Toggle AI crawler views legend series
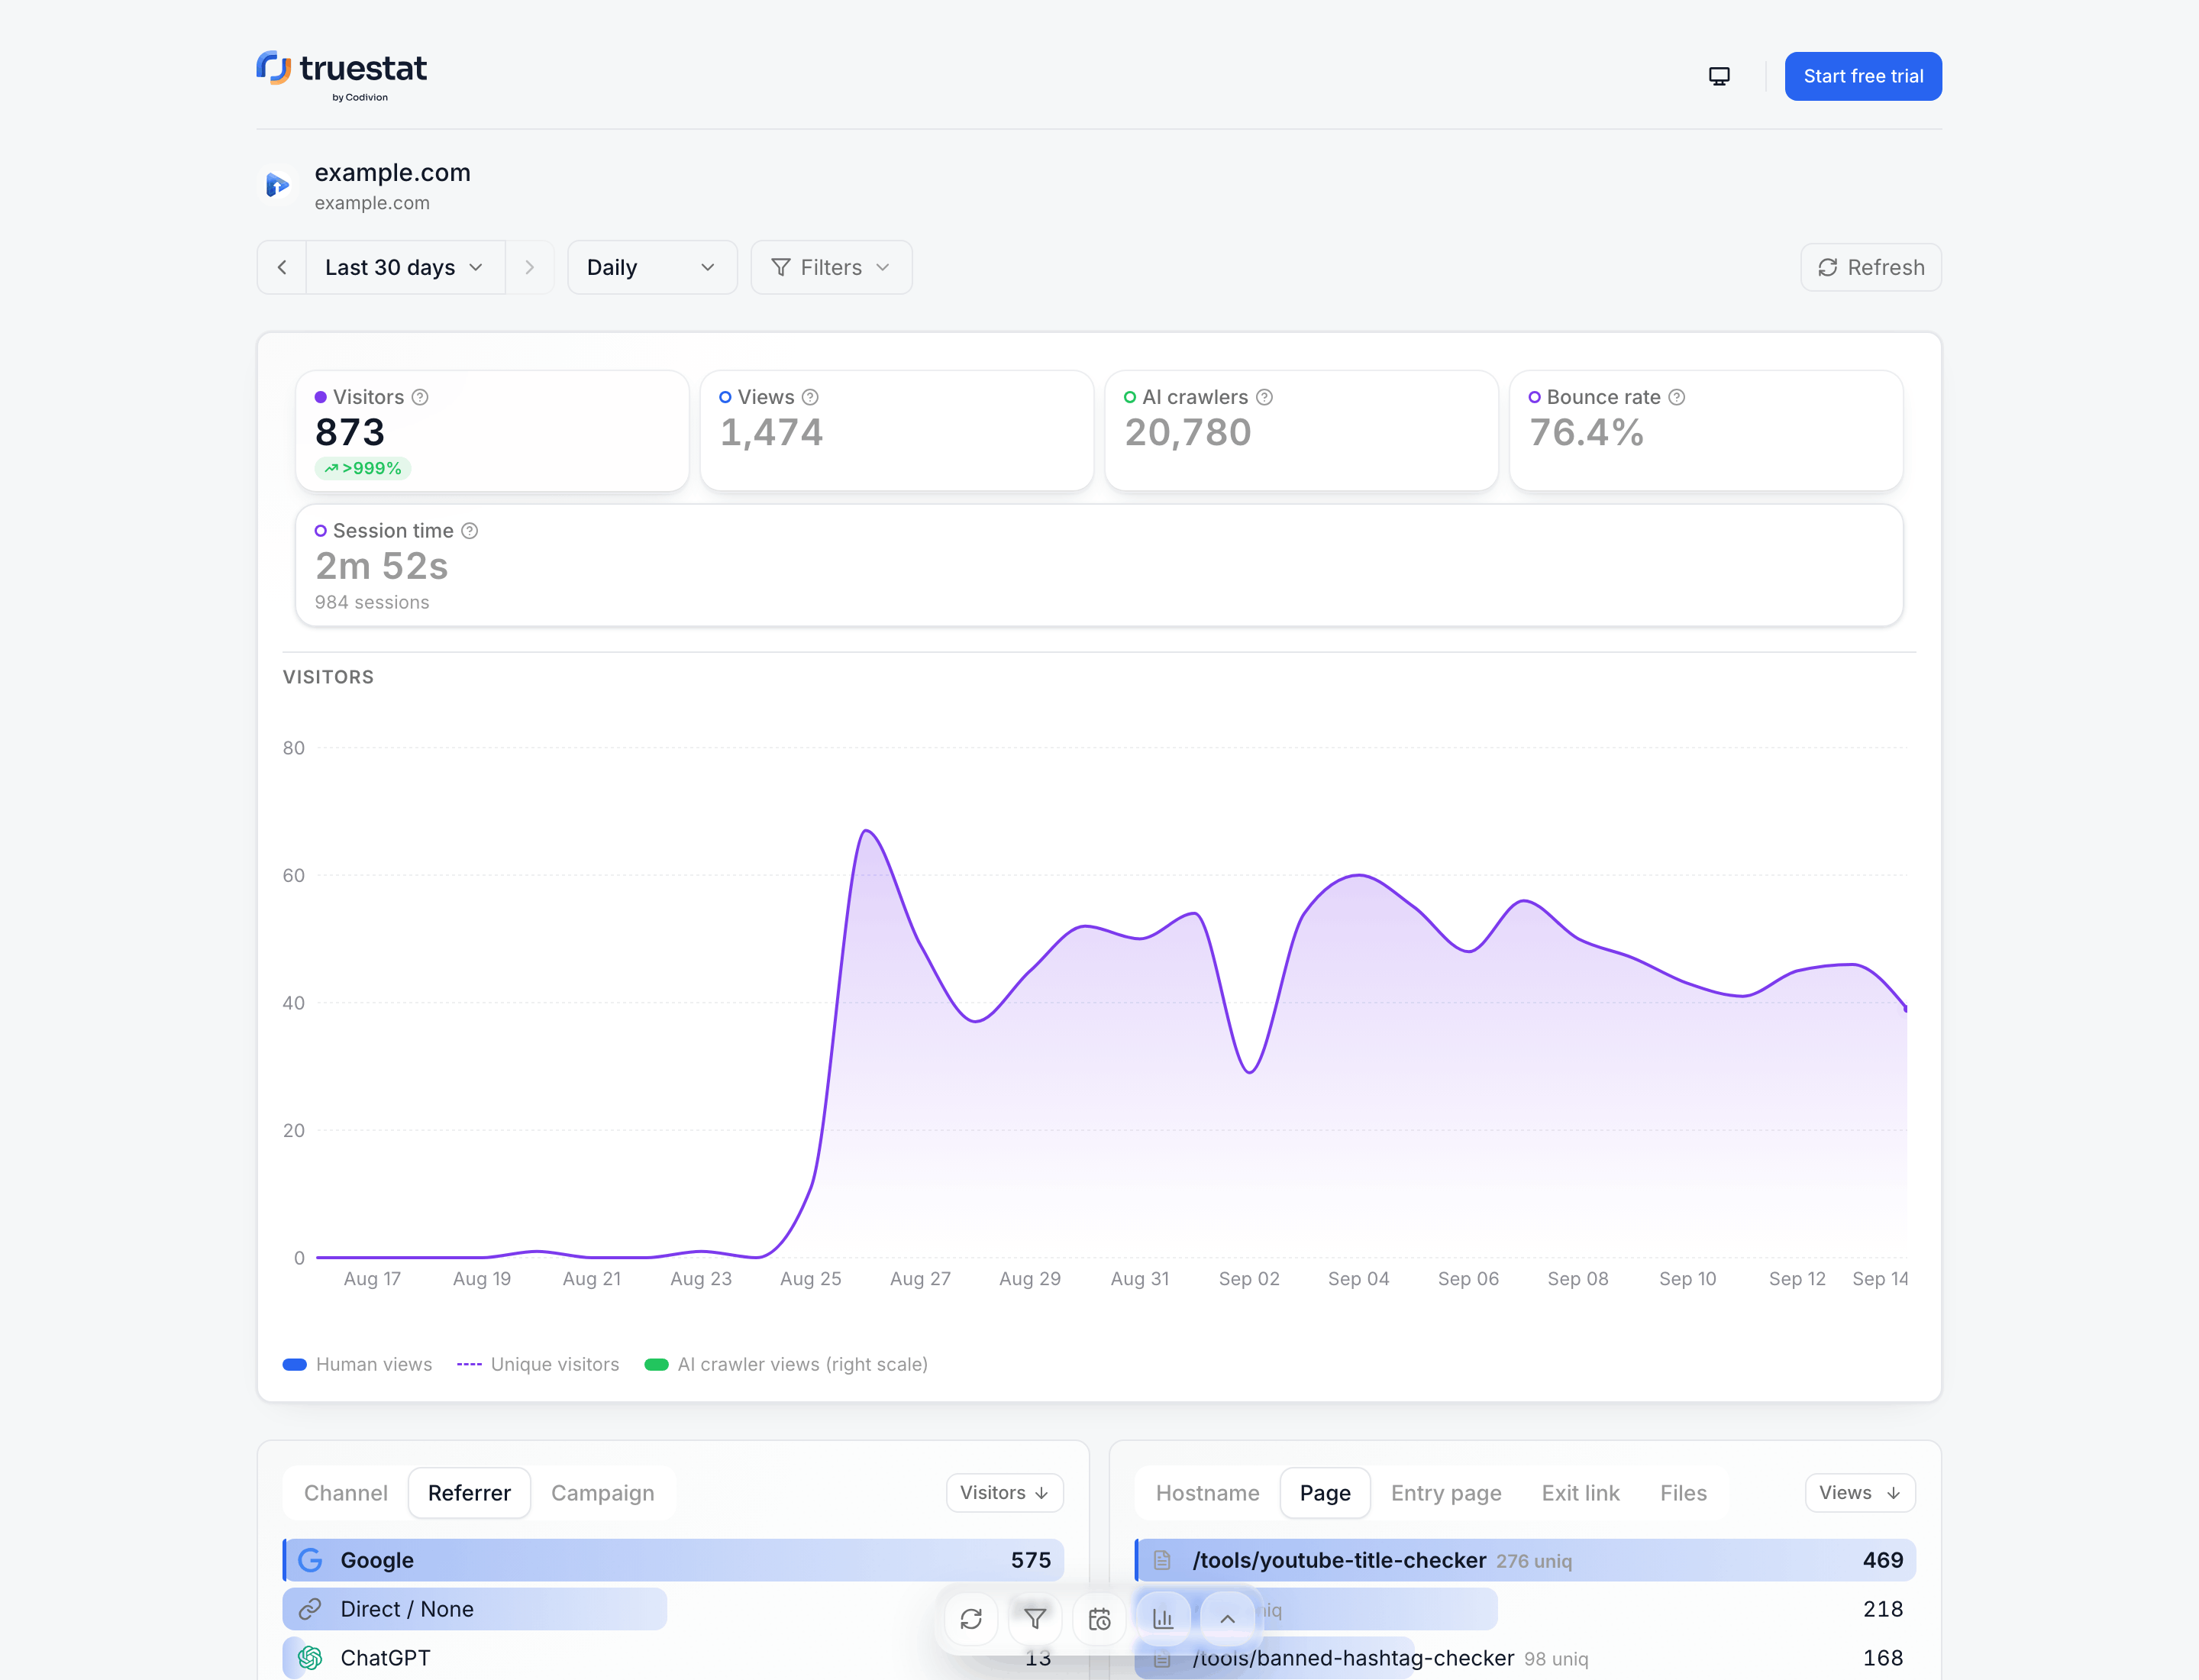Image resolution: width=2199 pixels, height=1680 pixels. point(786,1364)
